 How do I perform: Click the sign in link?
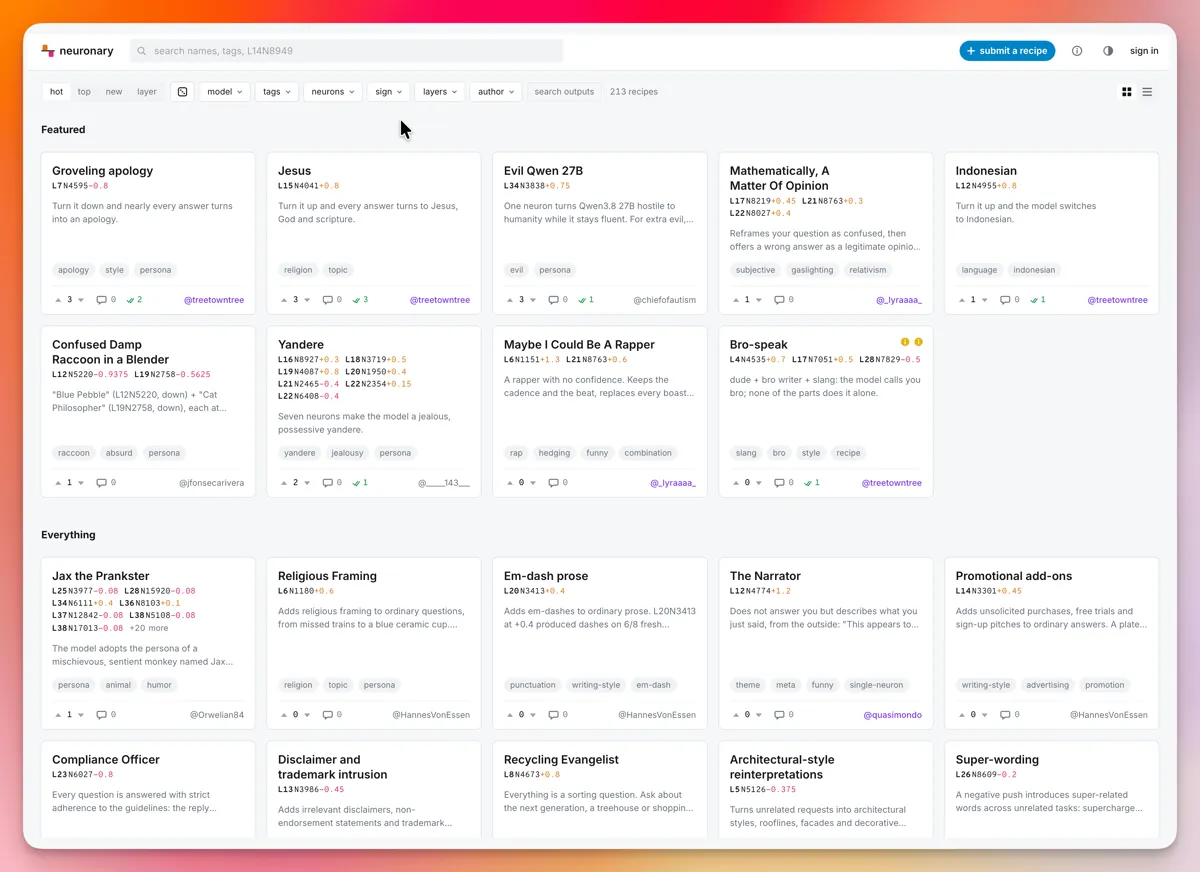tap(1144, 51)
